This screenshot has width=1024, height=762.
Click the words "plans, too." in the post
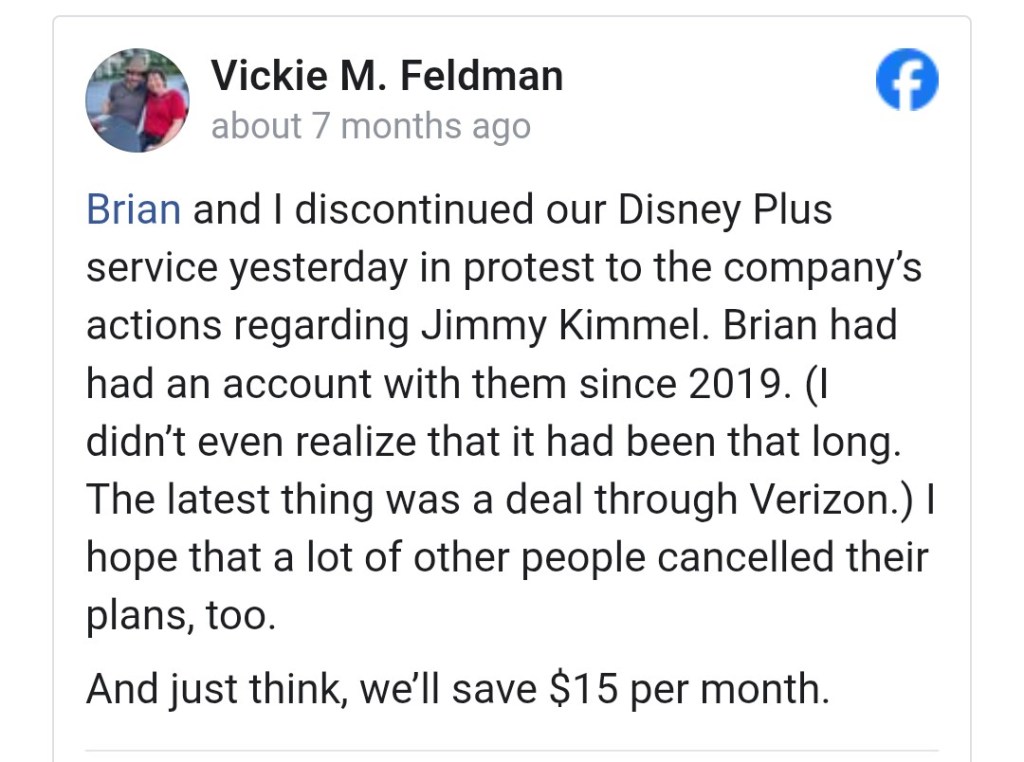(180, 614)
